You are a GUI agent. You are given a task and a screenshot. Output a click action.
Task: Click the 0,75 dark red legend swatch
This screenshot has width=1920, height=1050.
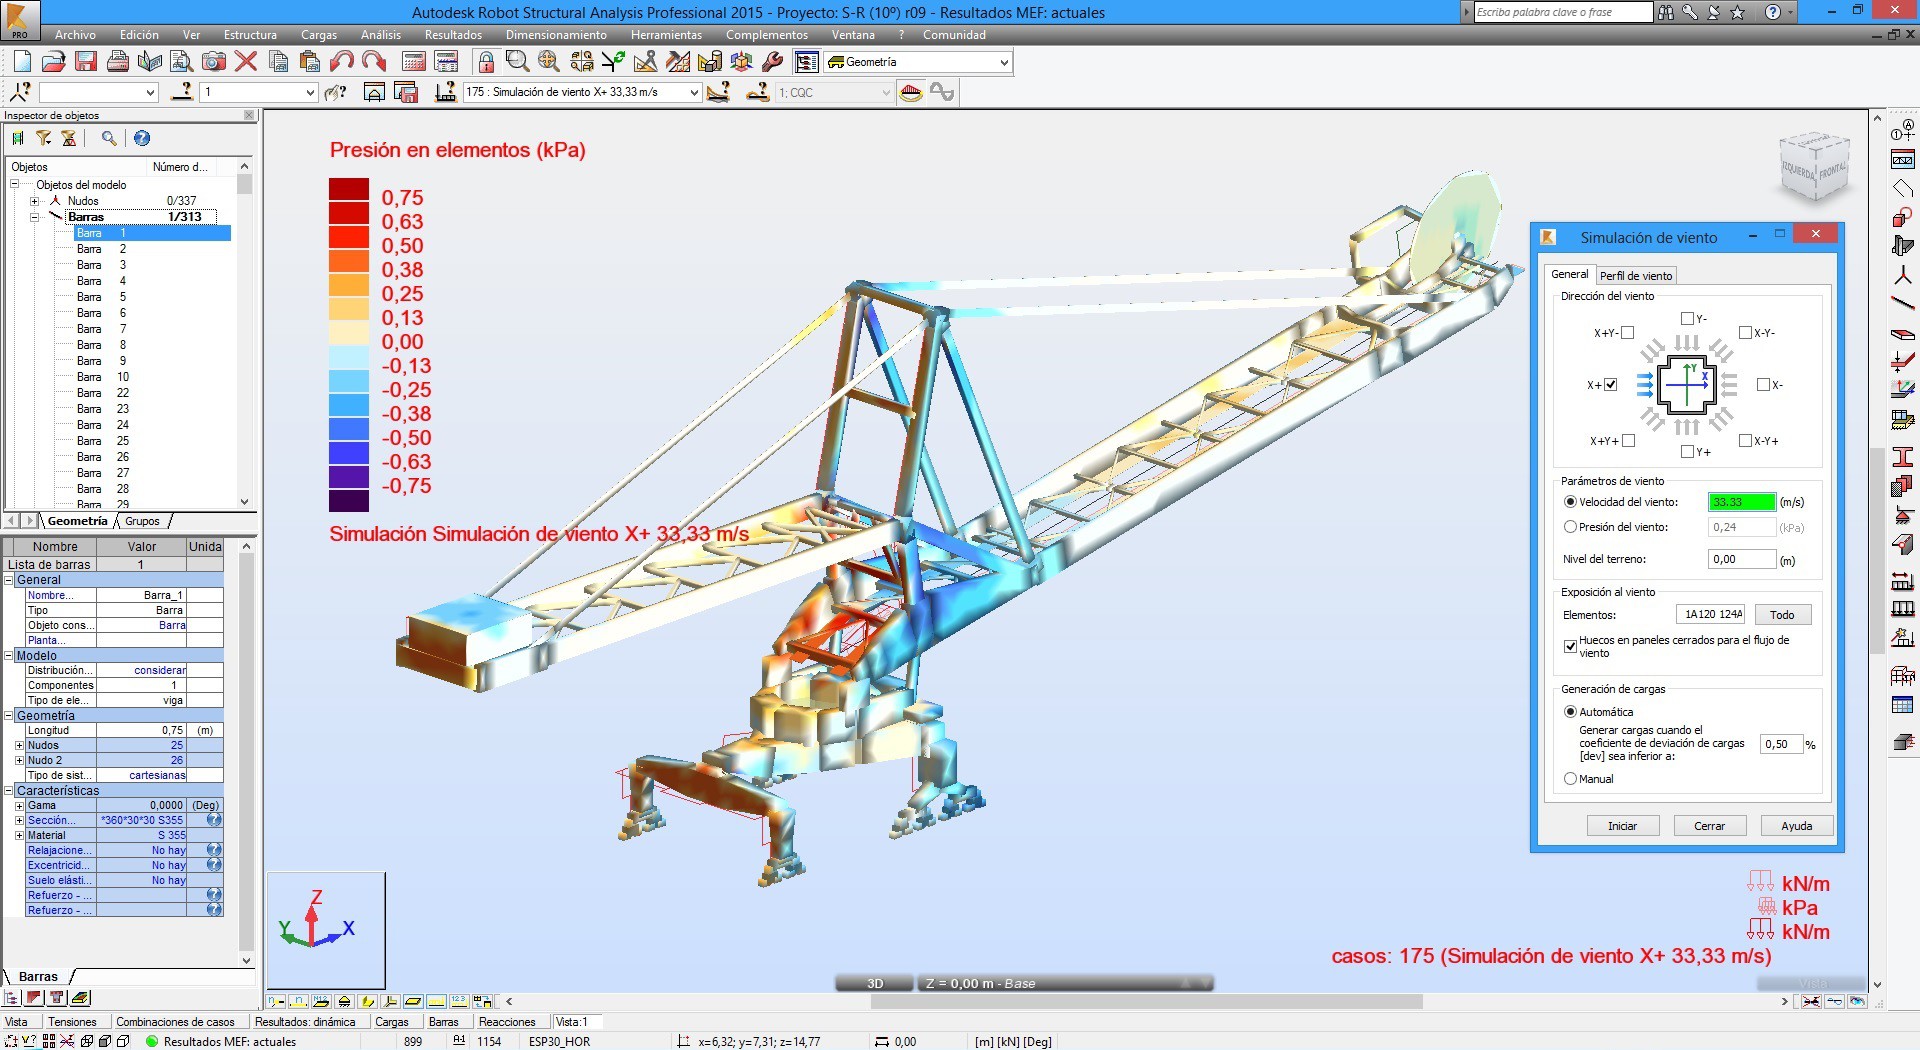tap(349, 190)
